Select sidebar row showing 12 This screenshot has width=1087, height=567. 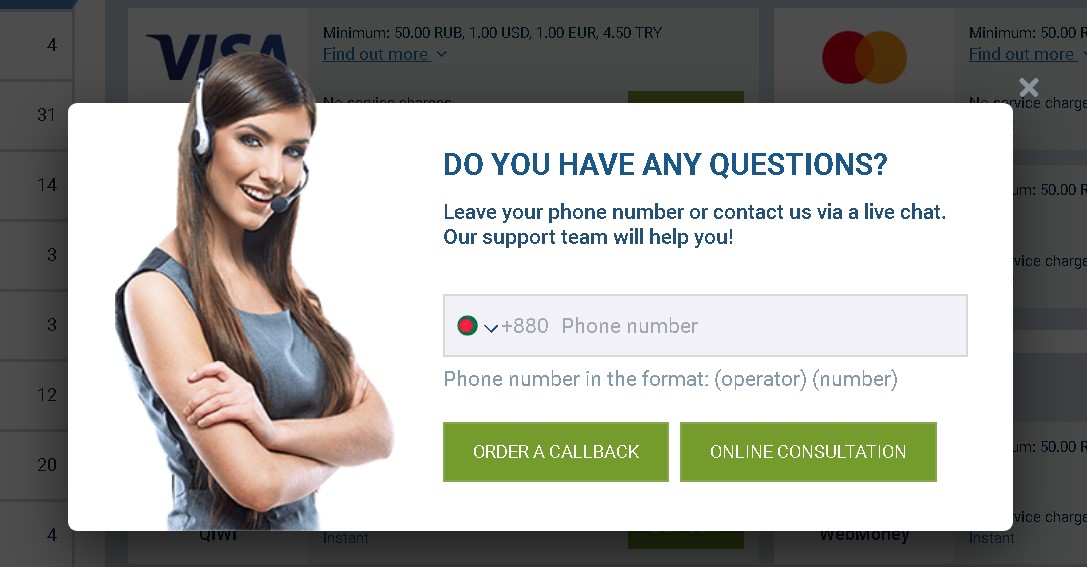pyautogui.click(x=36, y=395)
